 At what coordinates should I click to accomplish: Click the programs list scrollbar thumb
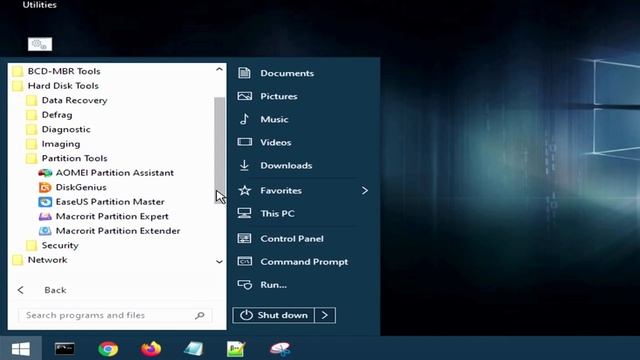point(219,150)
